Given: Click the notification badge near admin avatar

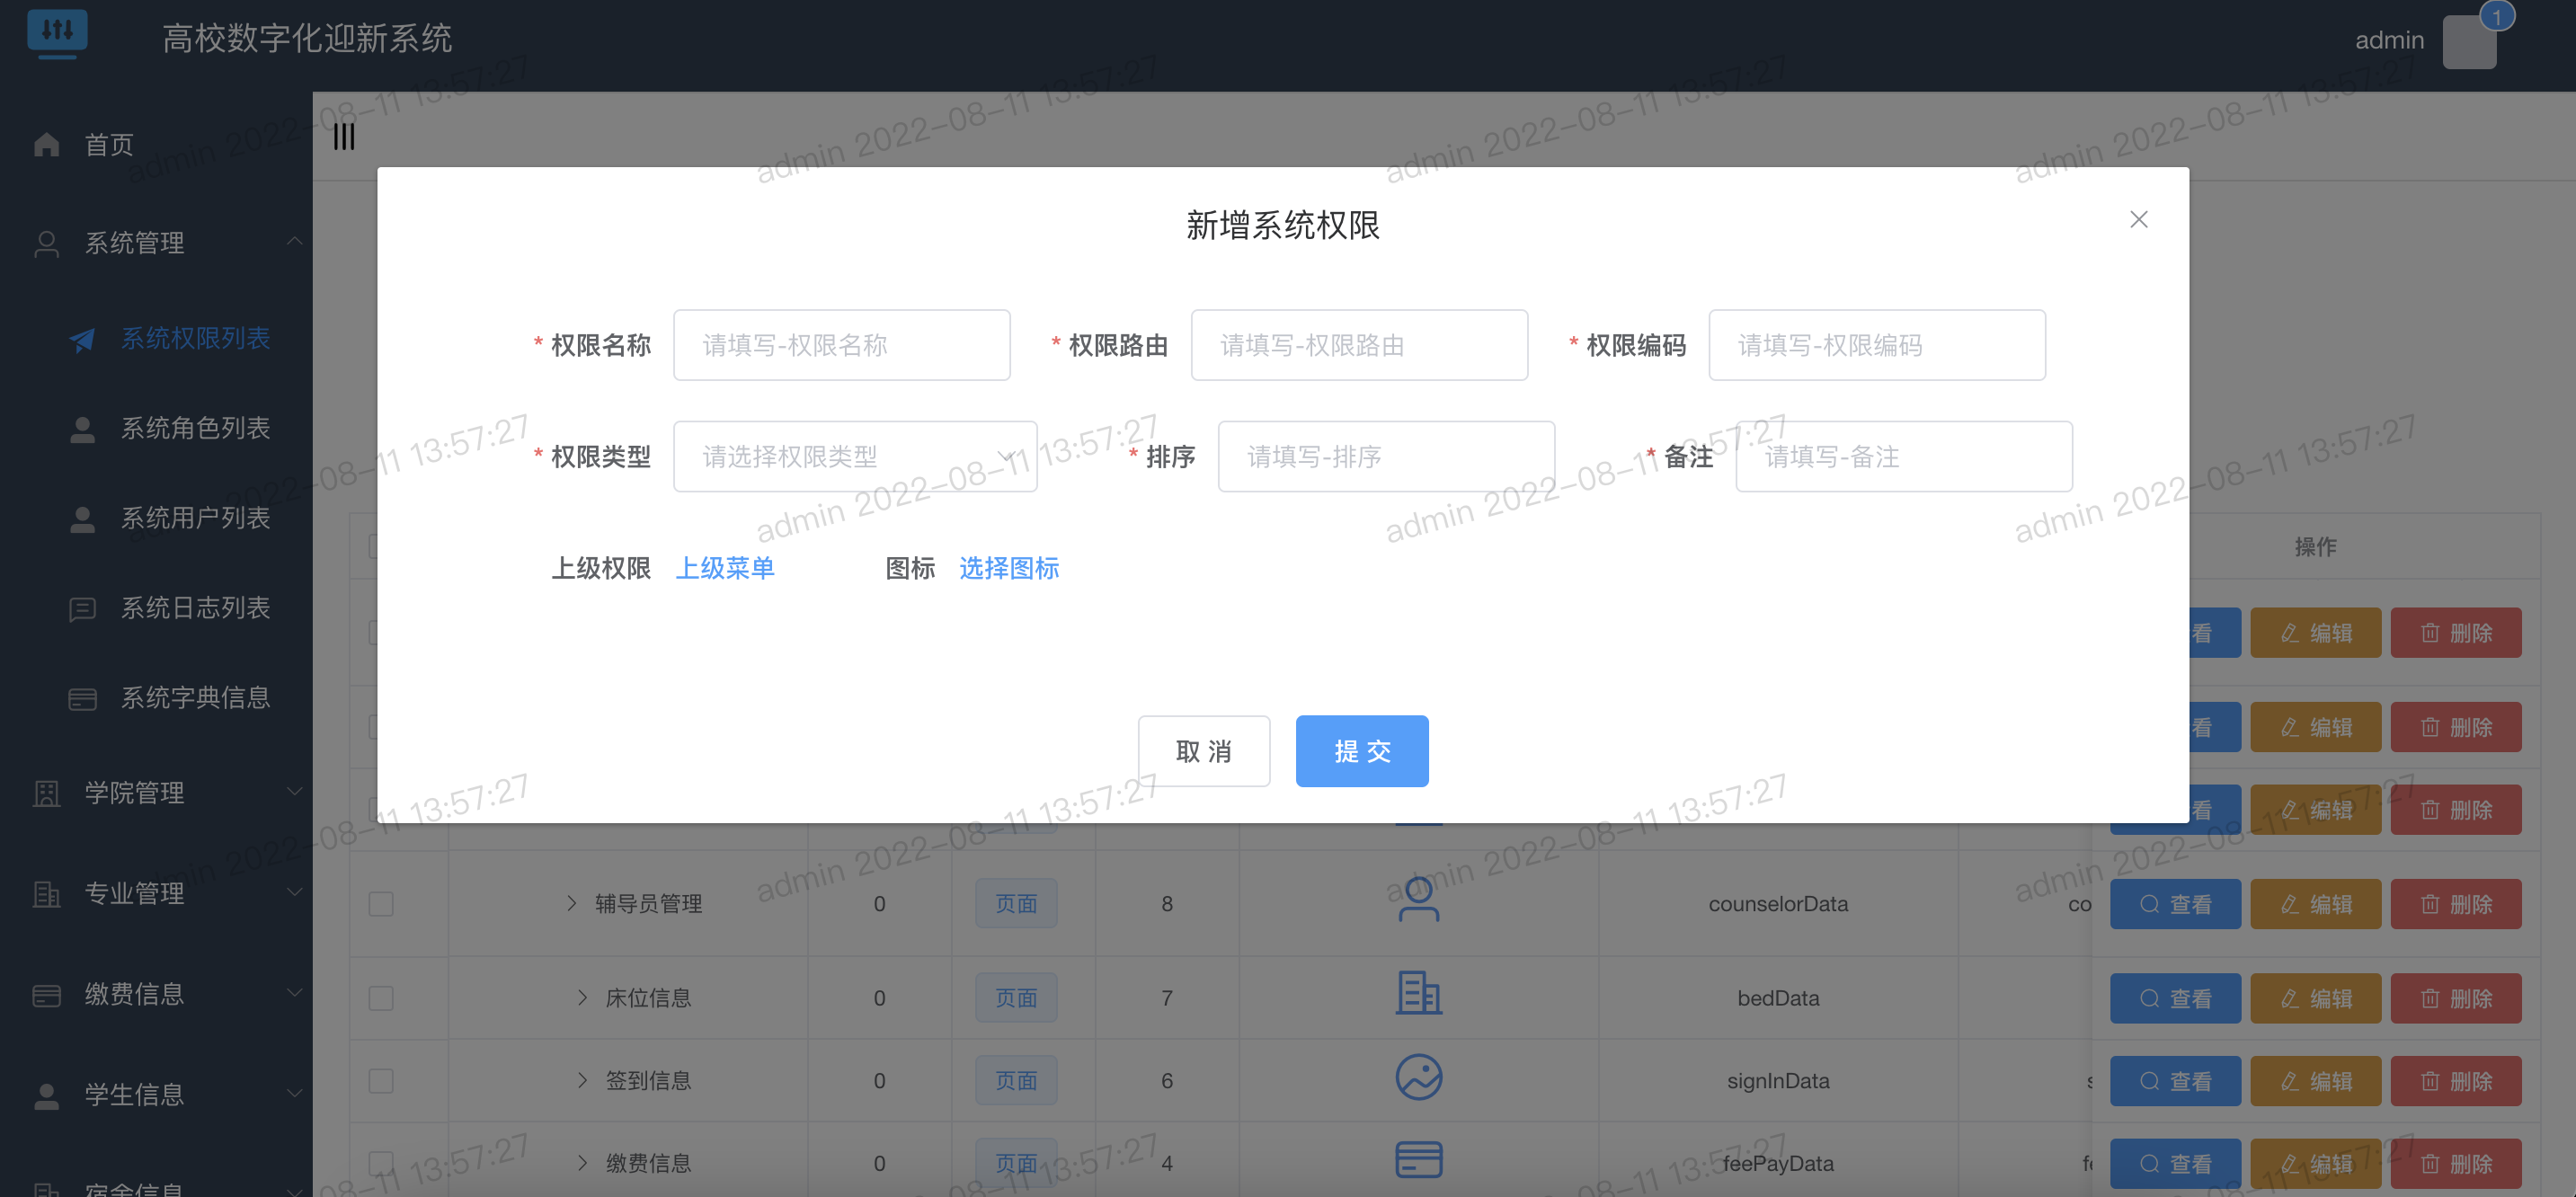Looking at the screenshot, I should point(2498,16).
